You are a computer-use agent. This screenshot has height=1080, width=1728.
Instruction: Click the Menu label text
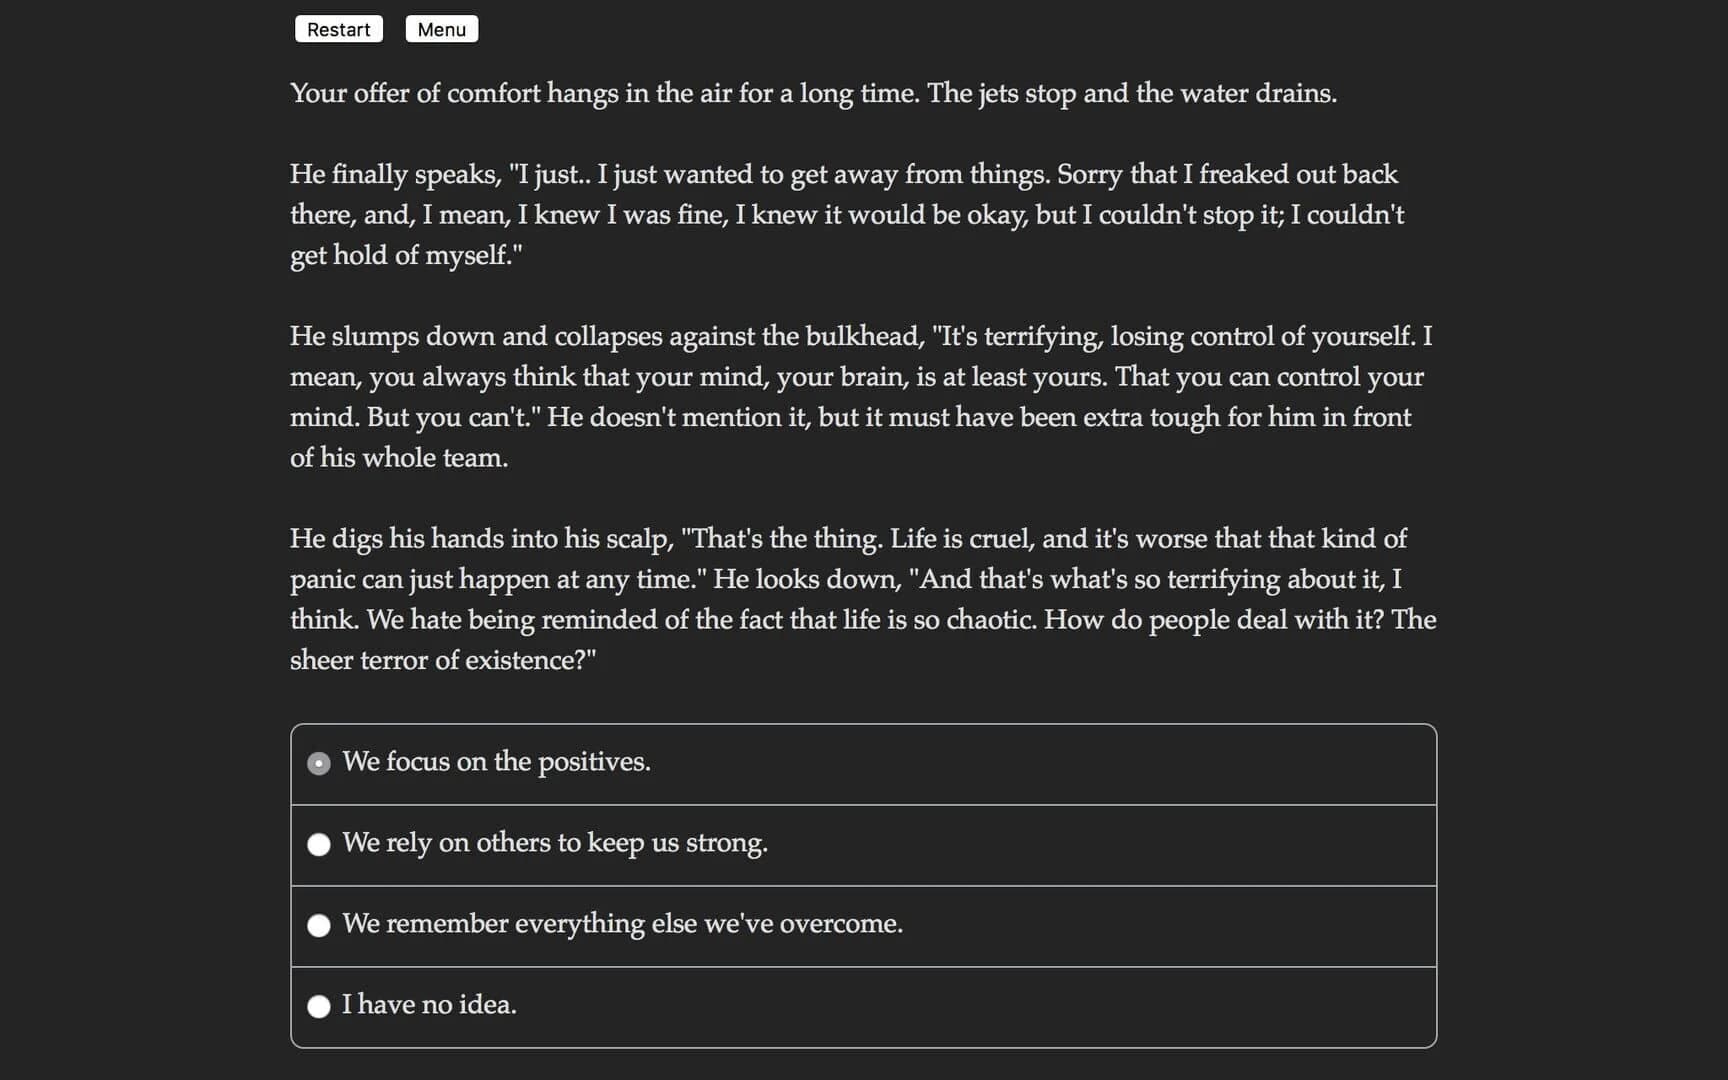click(x=441, y=29)
